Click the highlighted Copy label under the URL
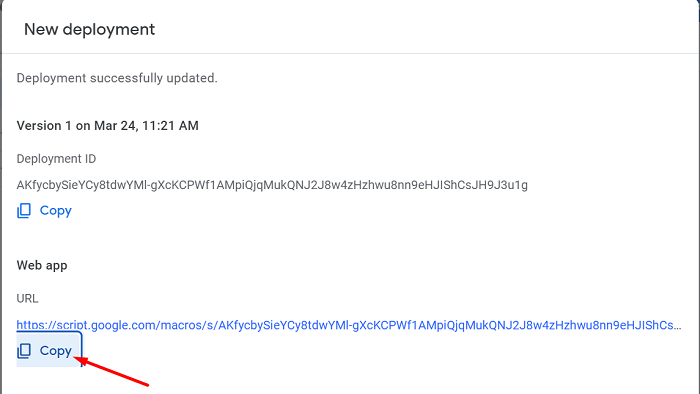Image resolution: width=700 pixels, height=394 pixels. click(x=56, y=351)
